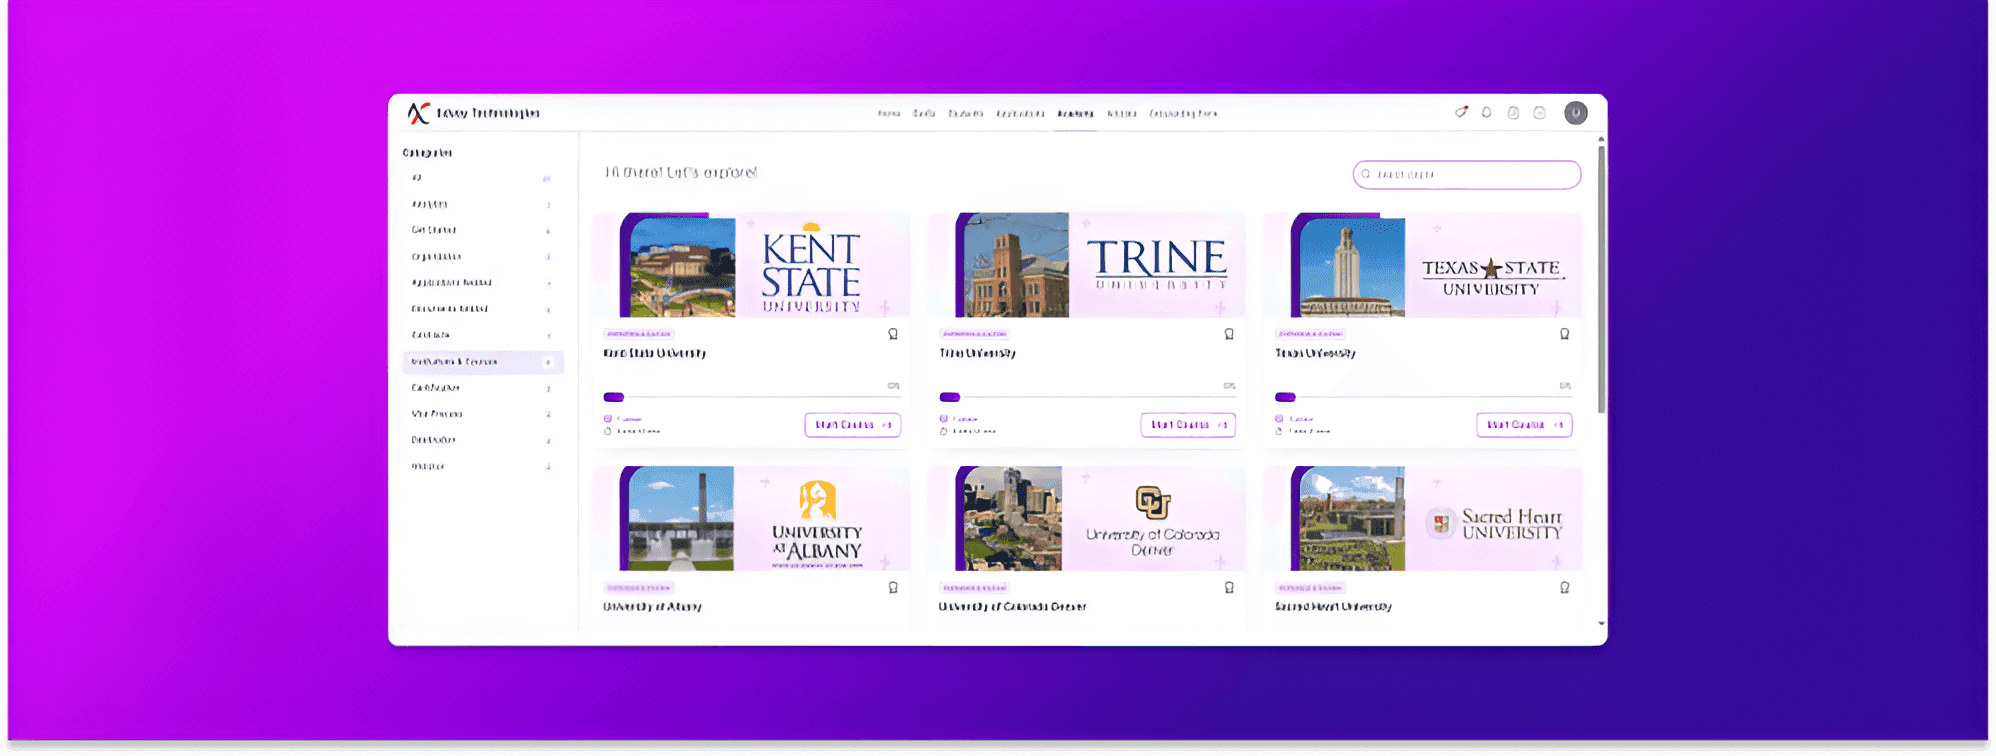
Task: Bookmark the Sacred Heart University card
Action: (x=1564, y=588)
